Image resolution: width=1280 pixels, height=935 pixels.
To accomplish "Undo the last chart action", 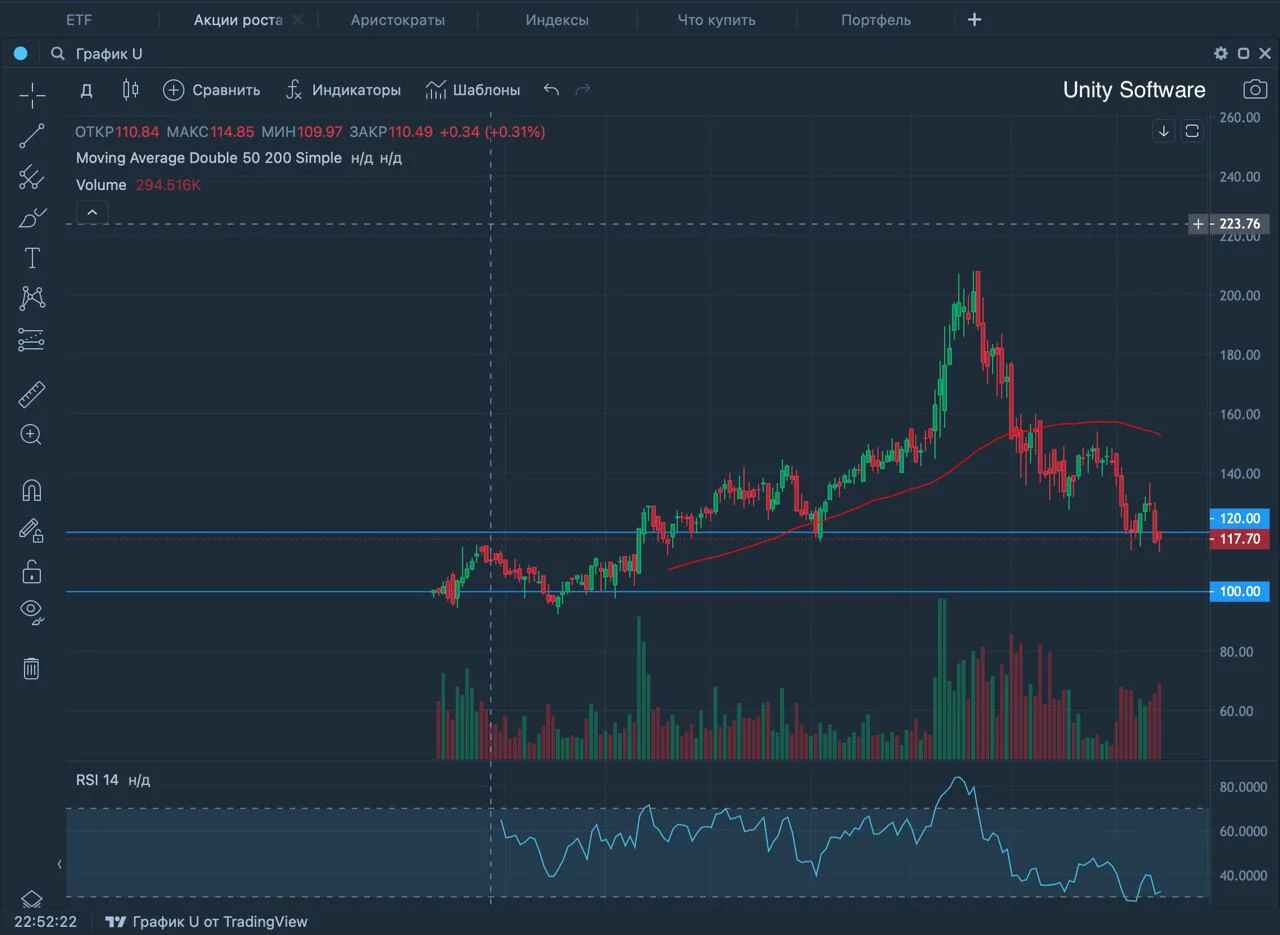I will click(x=551, y=90).
